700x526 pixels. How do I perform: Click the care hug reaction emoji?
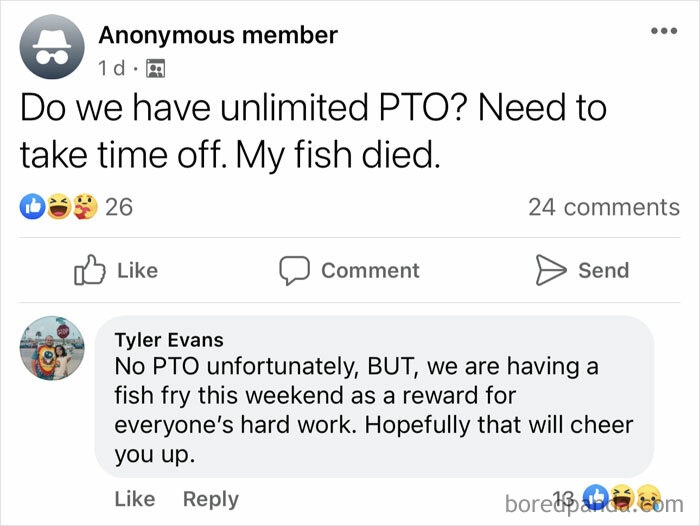click(85, 207)
